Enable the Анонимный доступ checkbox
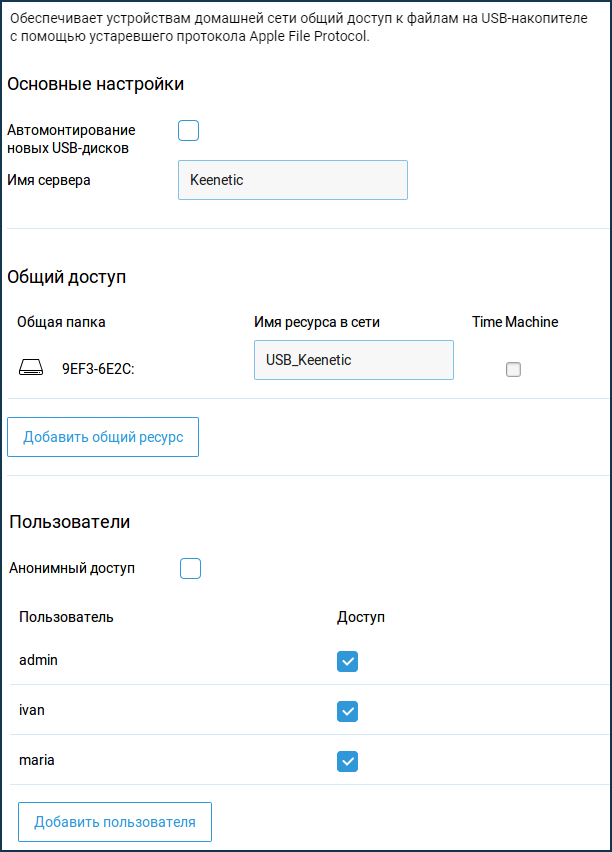The image size is (612, 852). click(190, 568)
